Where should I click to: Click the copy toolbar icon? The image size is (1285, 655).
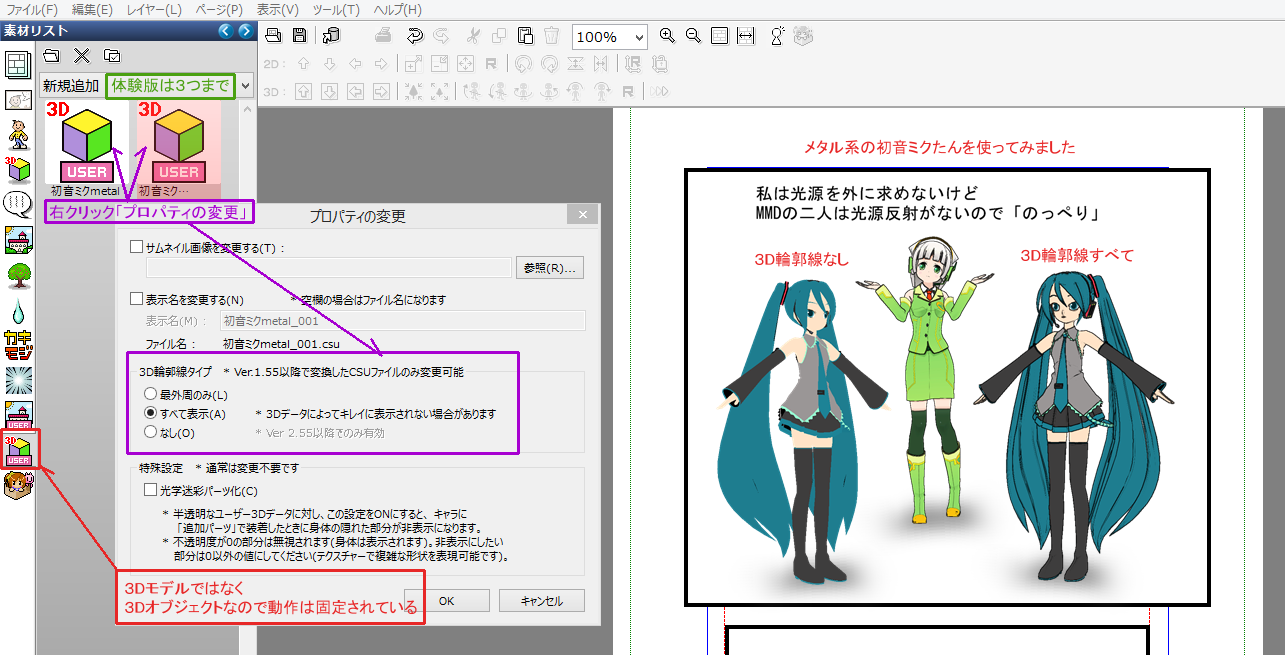499,37
